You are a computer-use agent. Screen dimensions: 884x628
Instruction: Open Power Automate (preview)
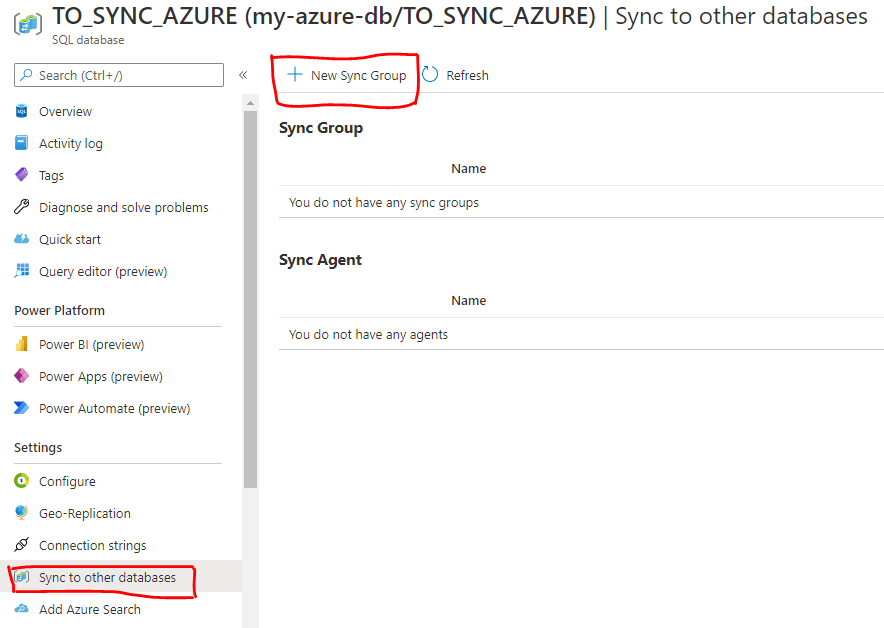[x=114, y=409]
